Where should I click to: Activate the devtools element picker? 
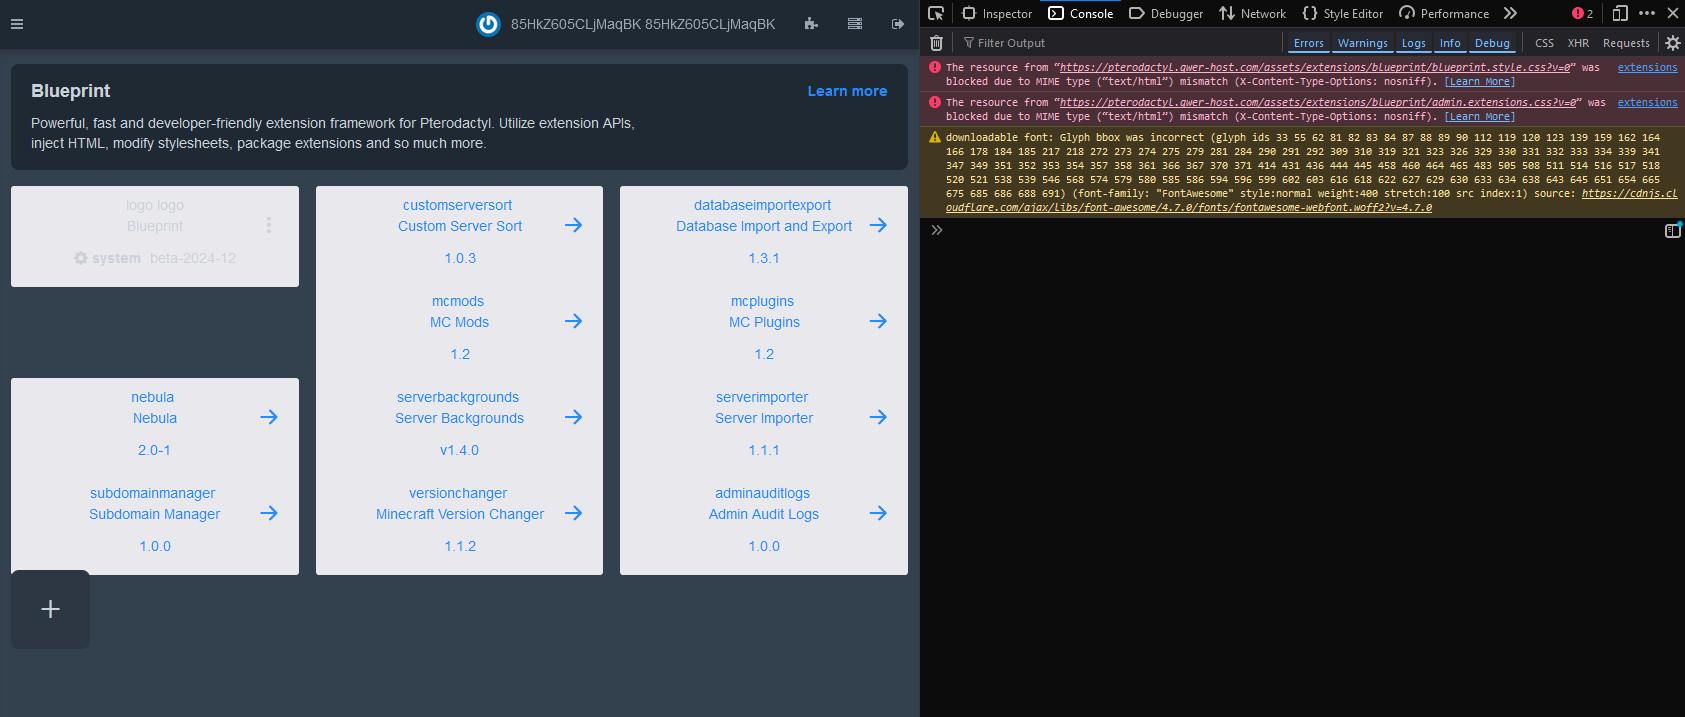936,13
